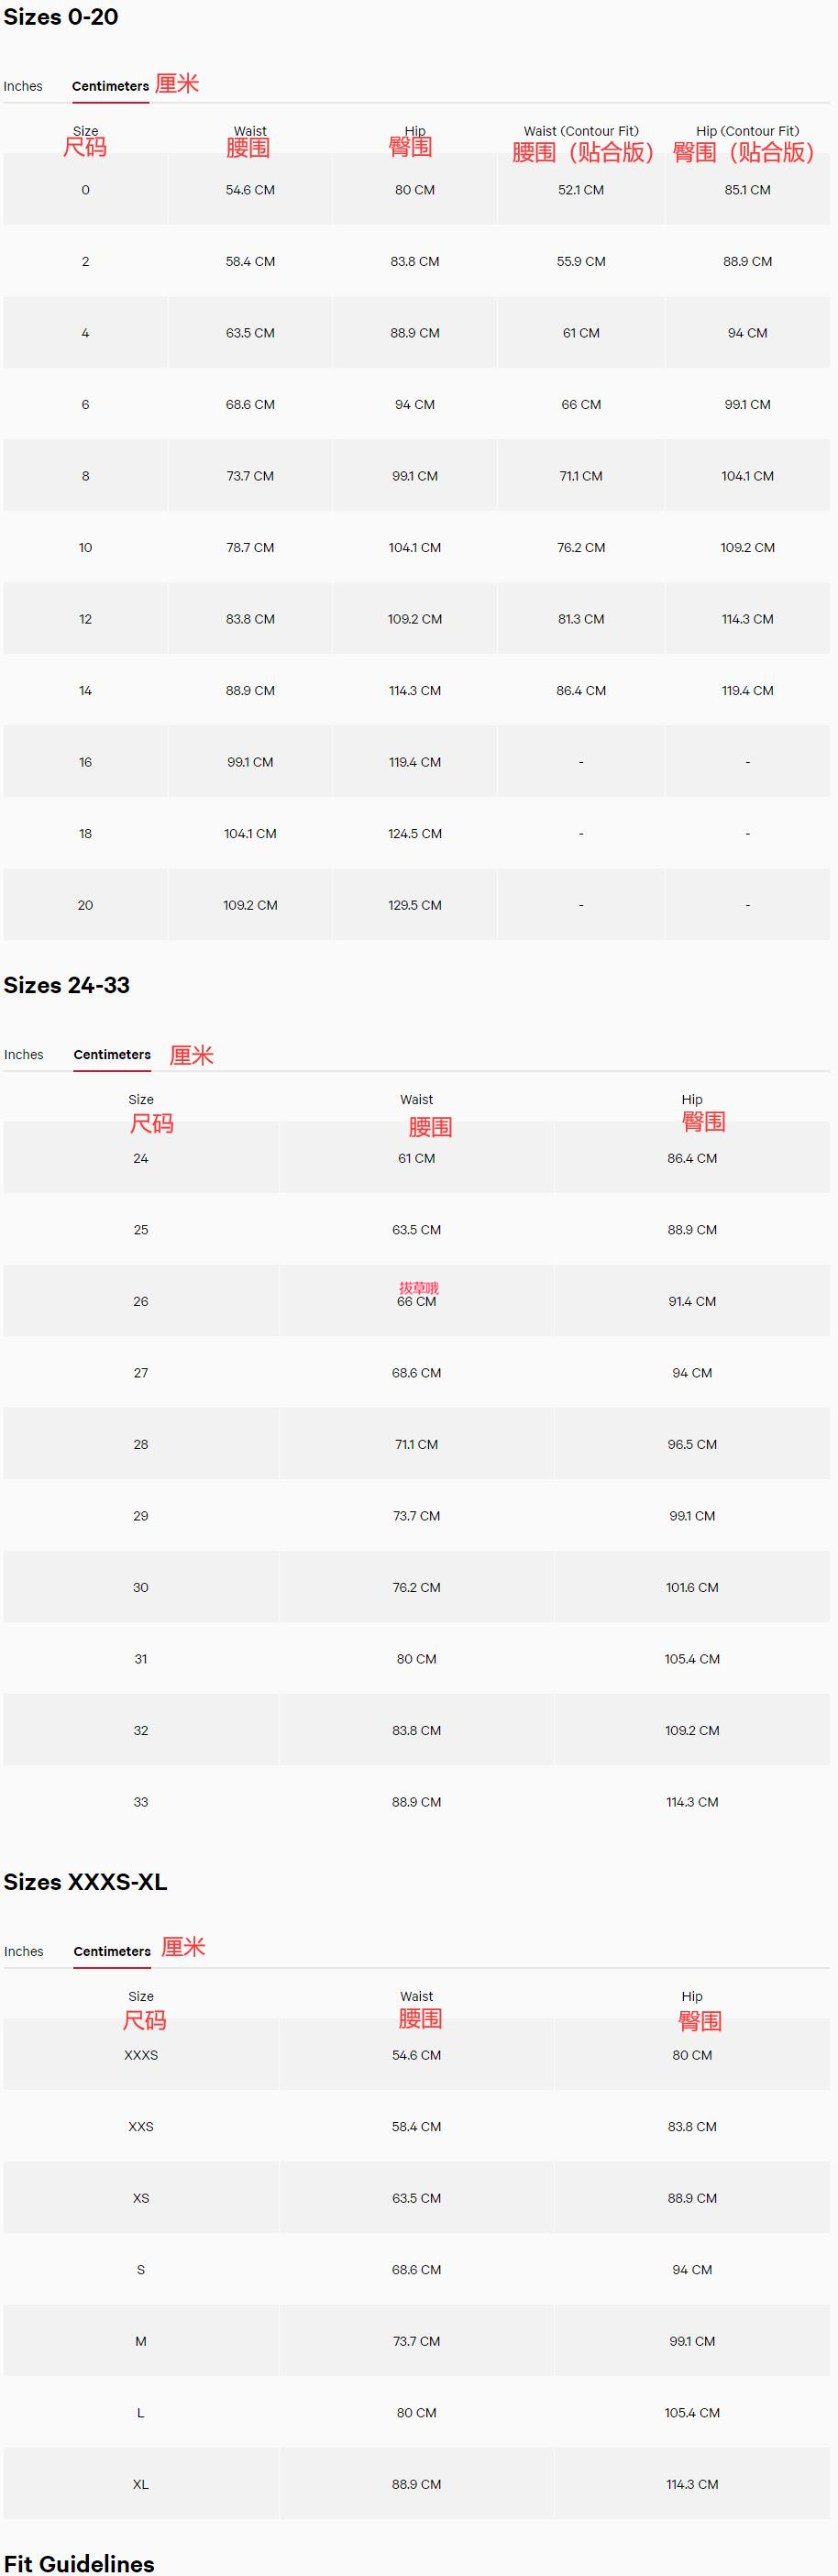Click the Fit Guidelines heading
Image resolution: width=838 pixels, height=2576 pixels.
pos(79,2564)
